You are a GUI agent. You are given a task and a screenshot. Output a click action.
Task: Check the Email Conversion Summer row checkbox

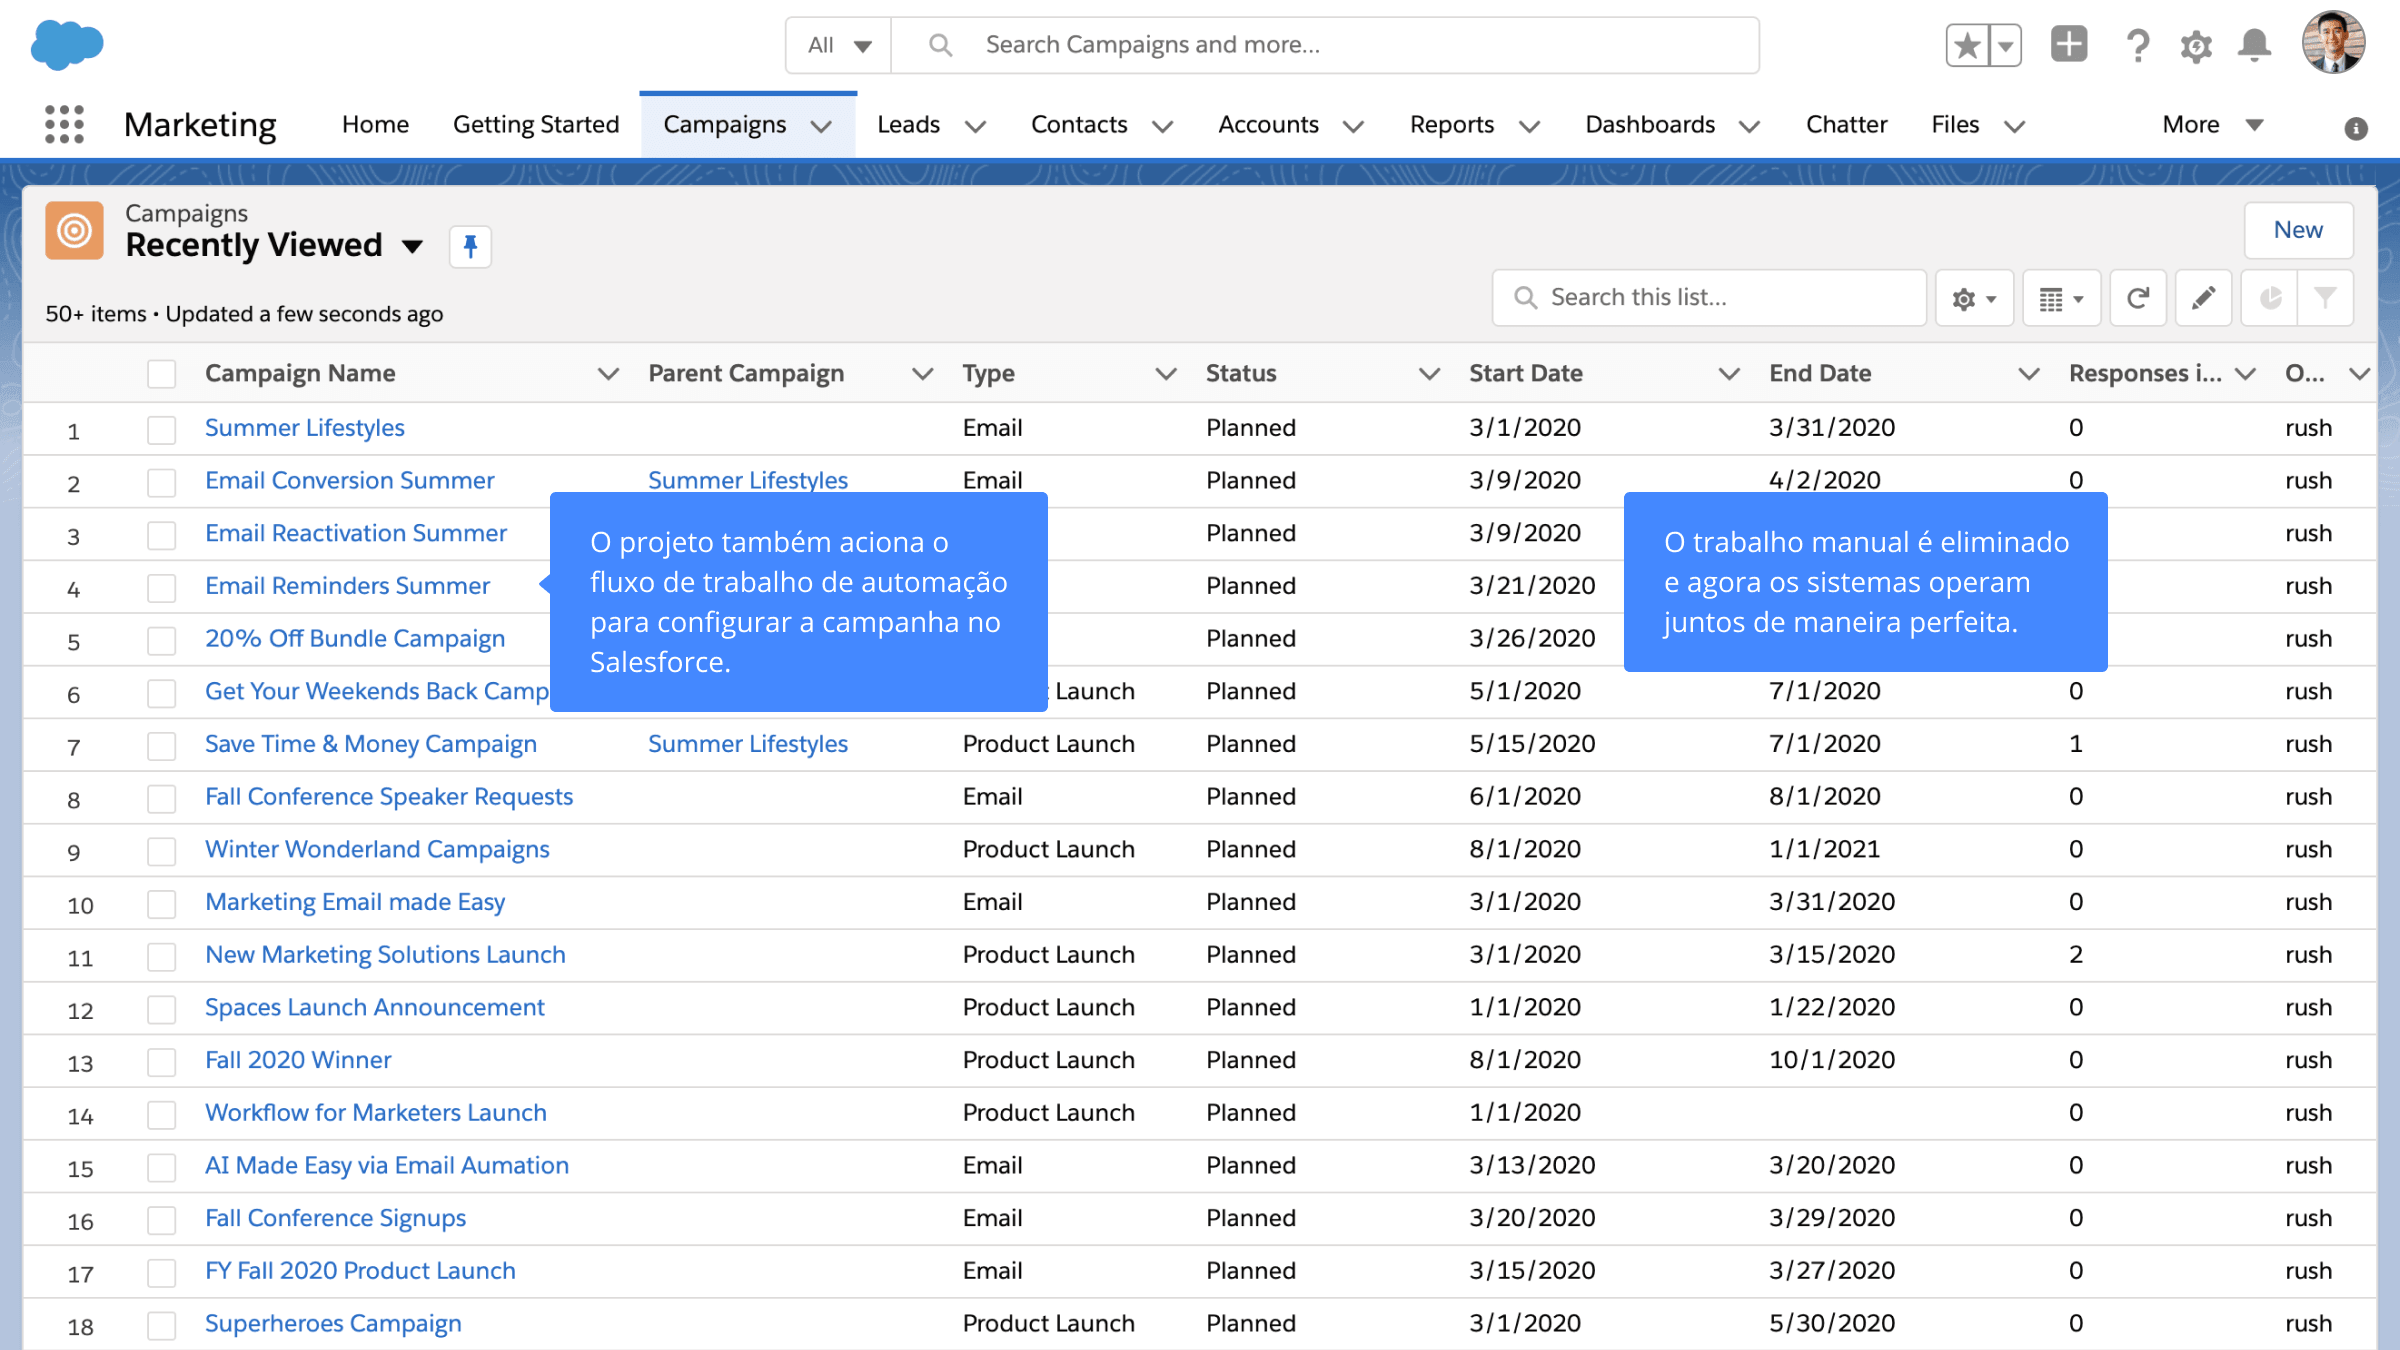click(x=161, y=483)
